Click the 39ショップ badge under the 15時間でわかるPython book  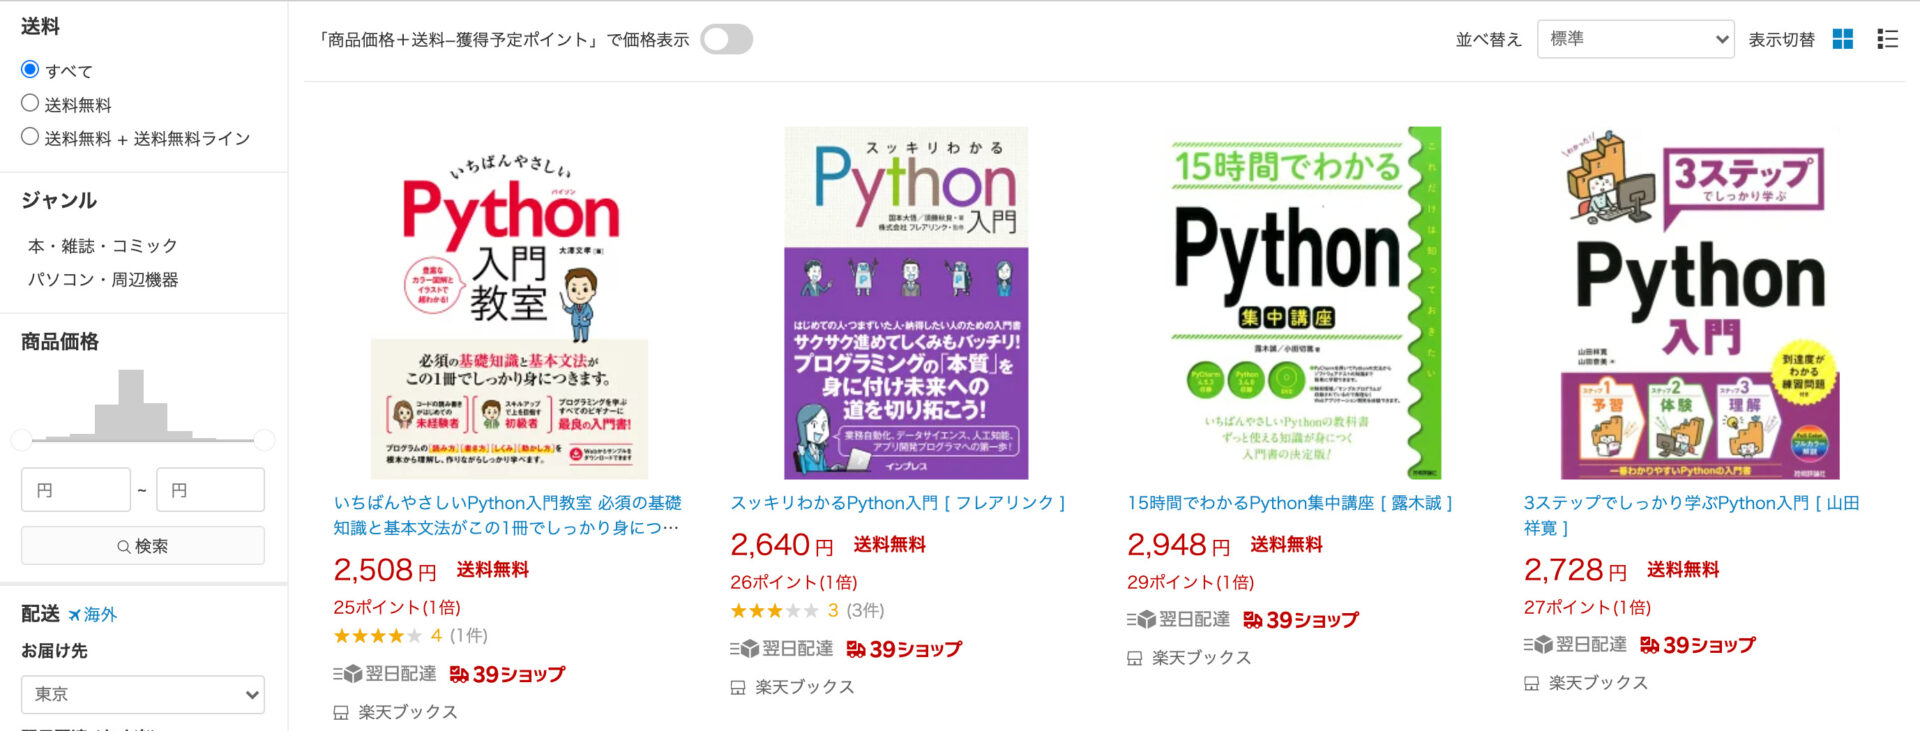point(1300,620)
